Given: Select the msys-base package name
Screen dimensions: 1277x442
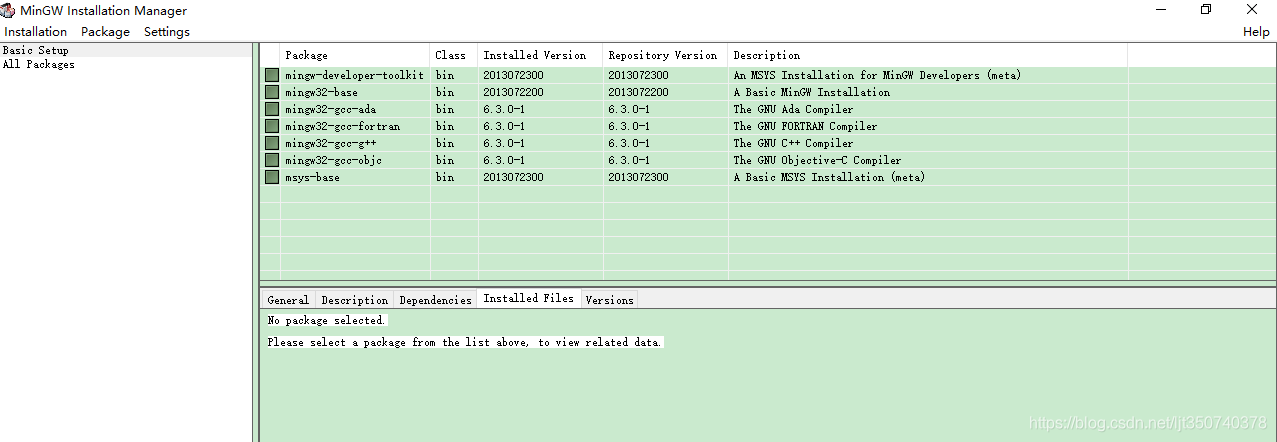Looking at the screenshot, I should point(312,177).
